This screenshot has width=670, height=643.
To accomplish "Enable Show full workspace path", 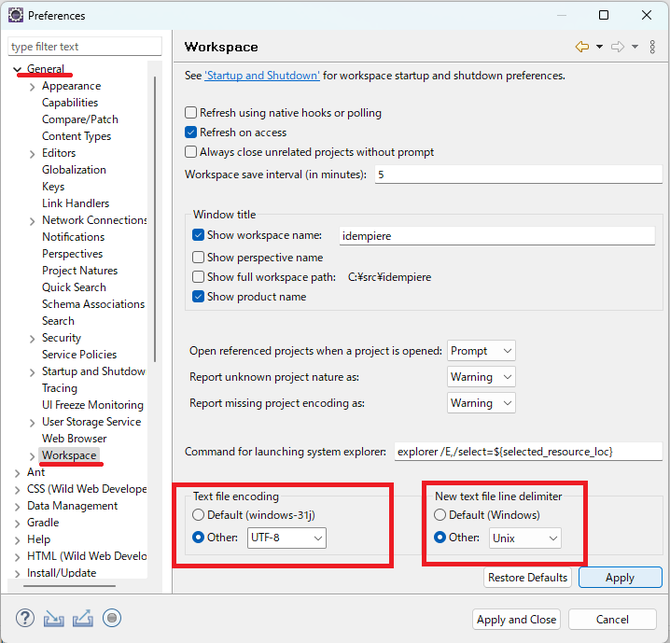I will [x=198, y=276].
